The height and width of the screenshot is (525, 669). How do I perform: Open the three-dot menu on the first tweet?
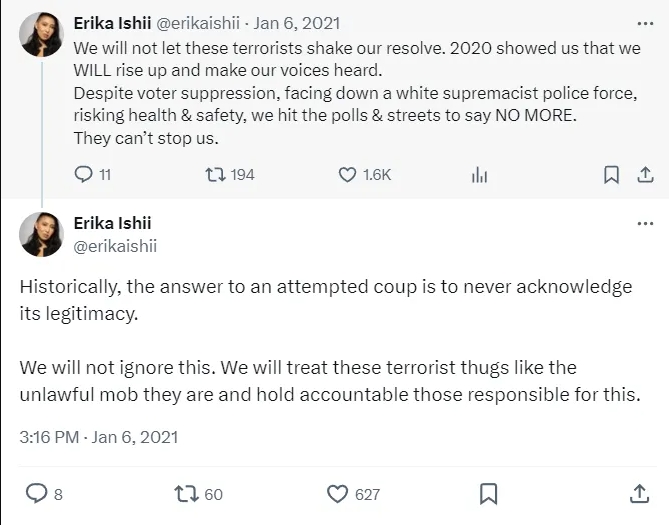pos(645,23)
